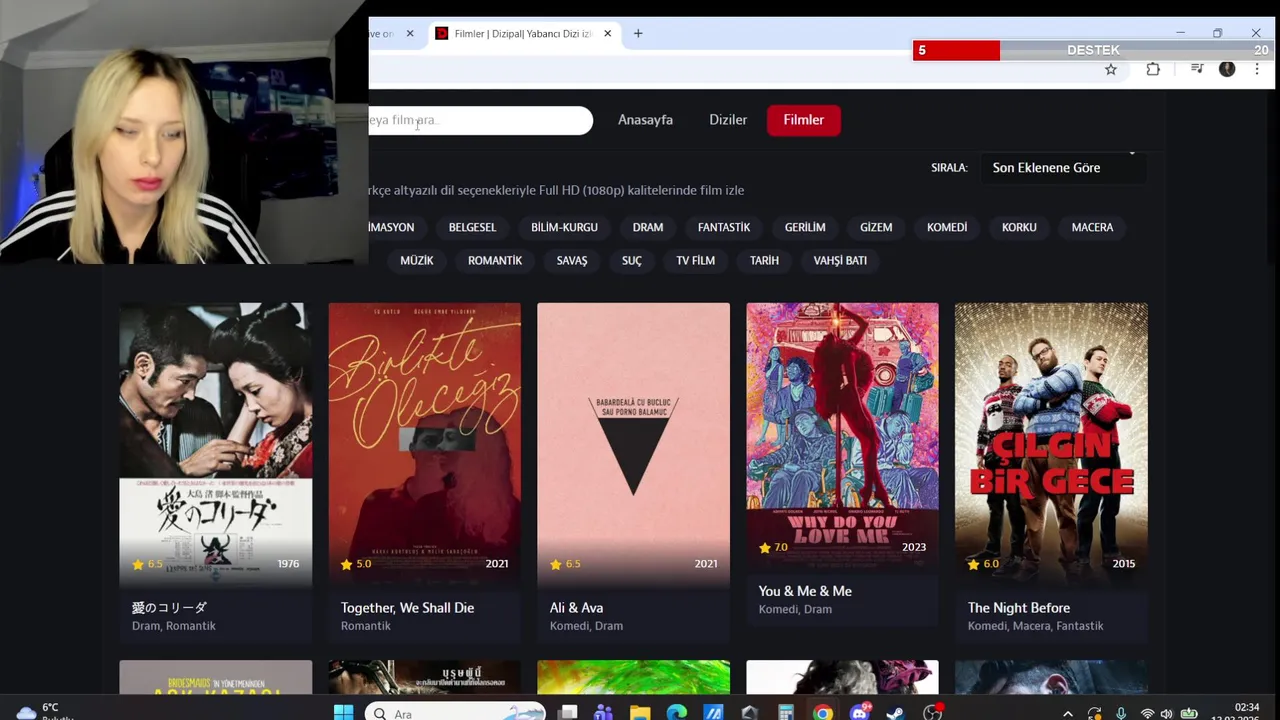The image size is (1280, 720).
Task: Open the OBS icon on the taskbar
Action: click(x=933, y=713)
